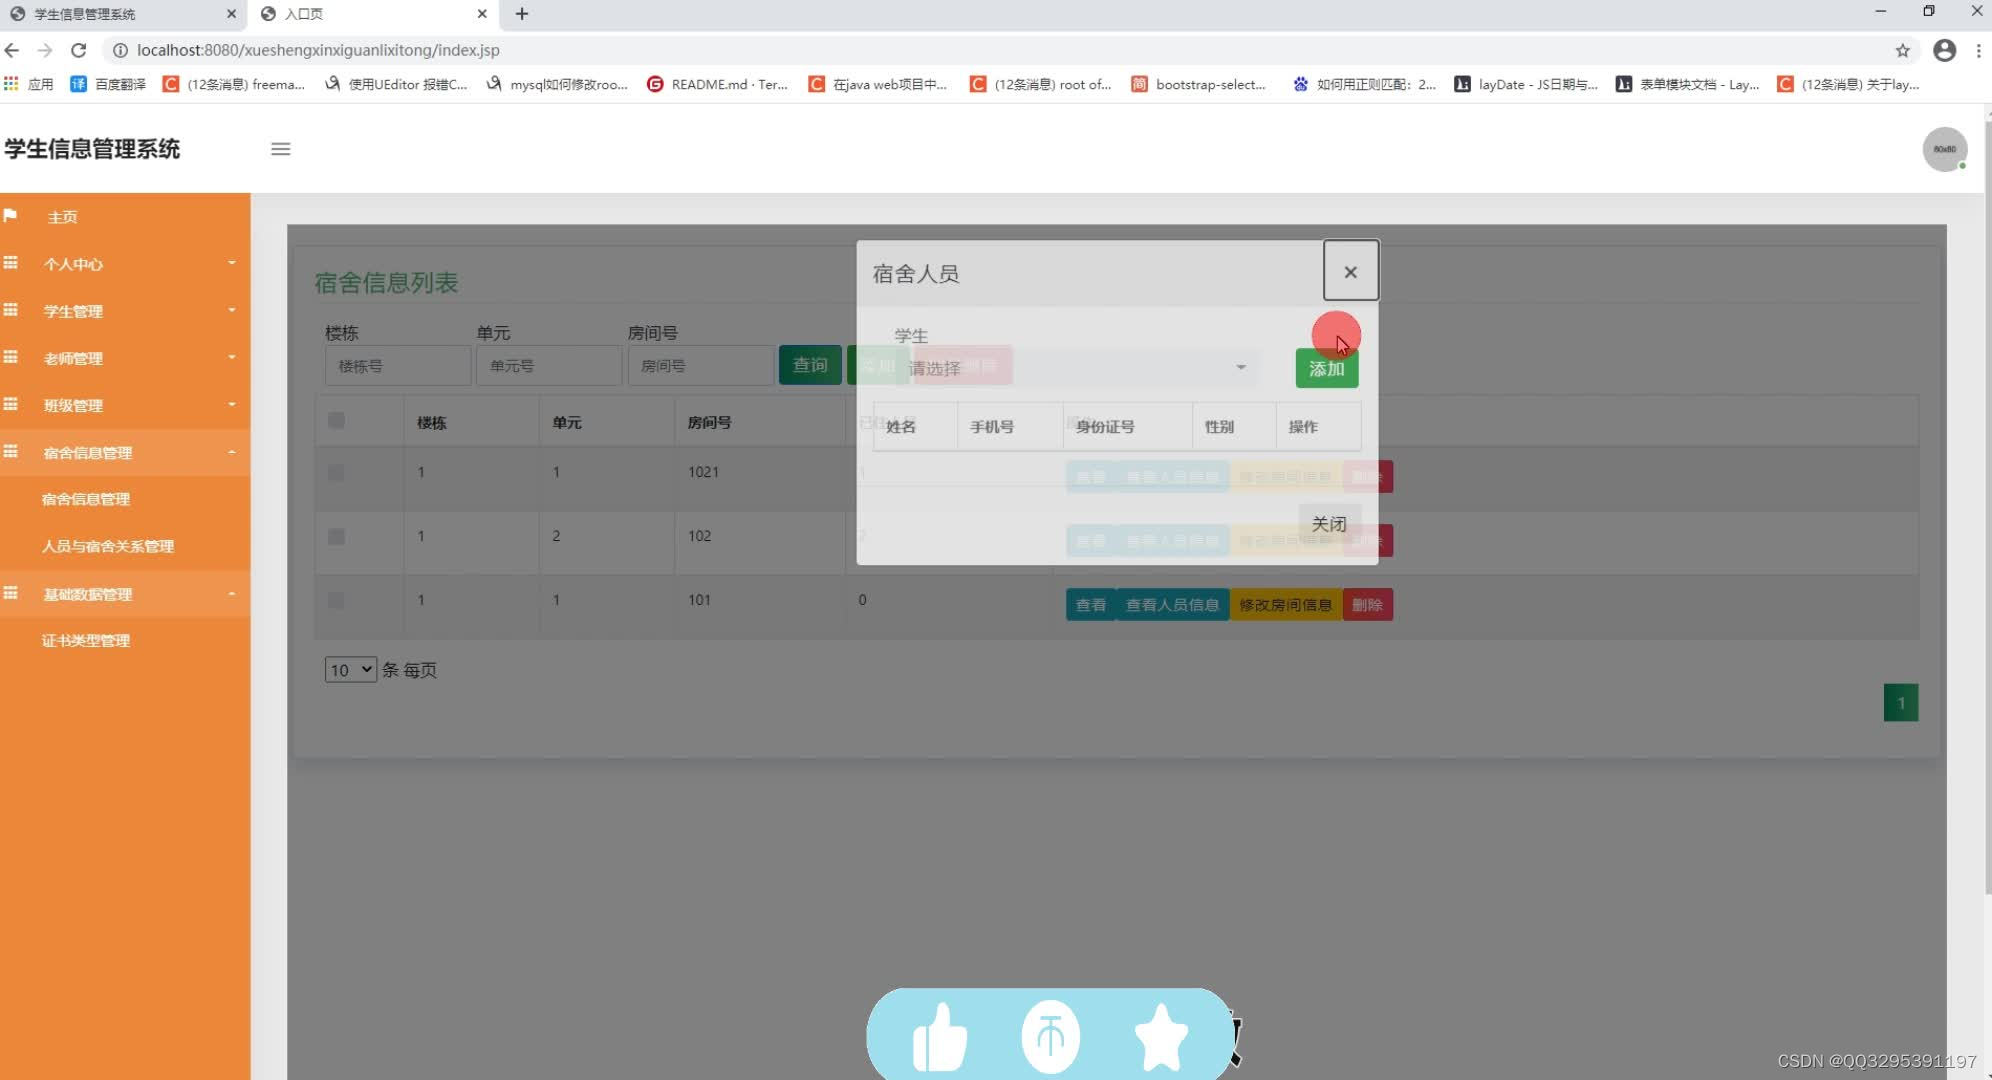This screenshot has height=1080, width=1992.
Task: Open 宿舍信息管理 submenu item
Action: 85,499
